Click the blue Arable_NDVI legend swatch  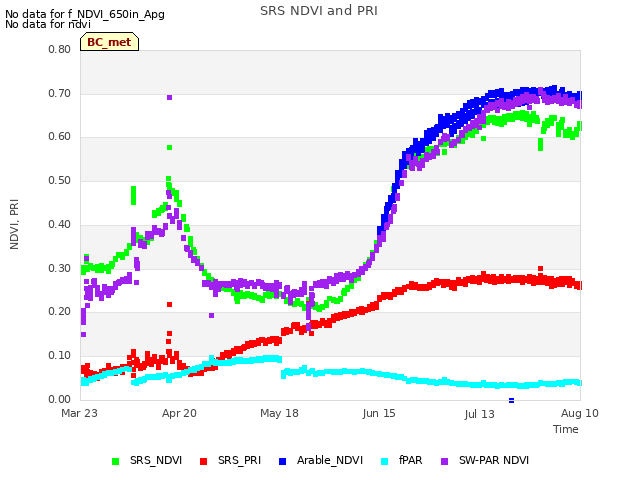pos(282,461)
